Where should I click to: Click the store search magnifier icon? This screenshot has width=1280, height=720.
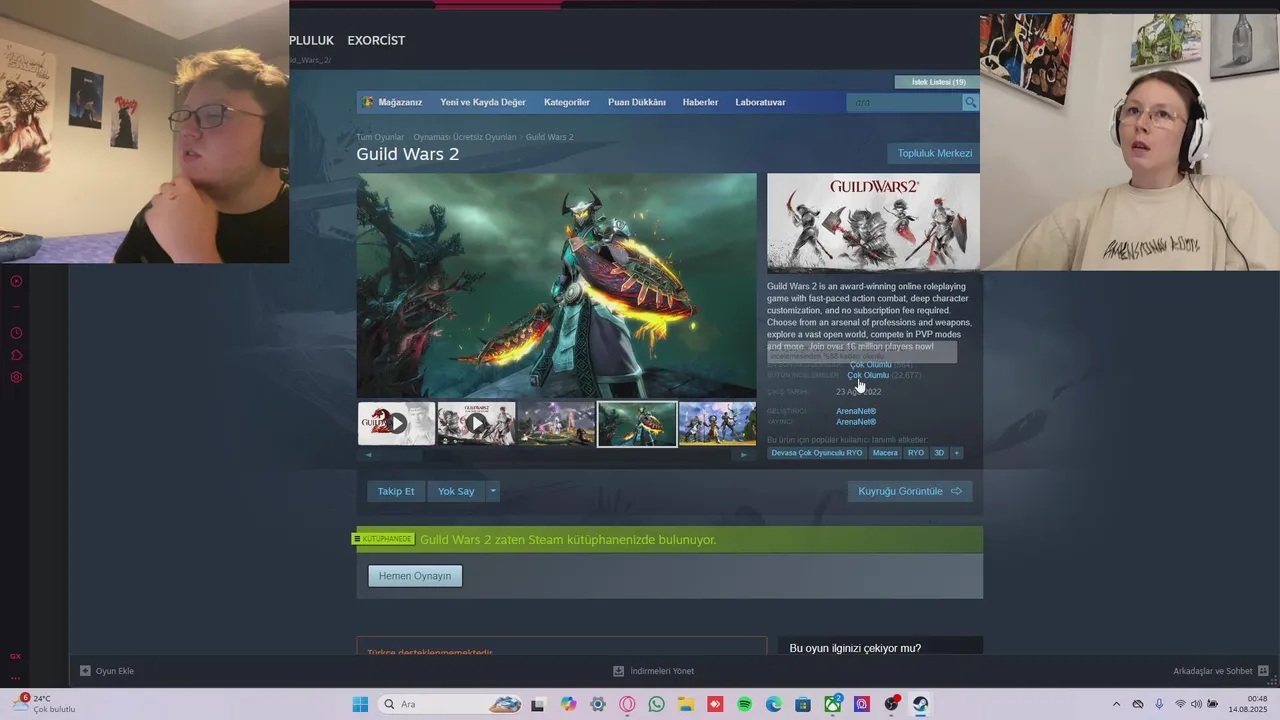970,102
